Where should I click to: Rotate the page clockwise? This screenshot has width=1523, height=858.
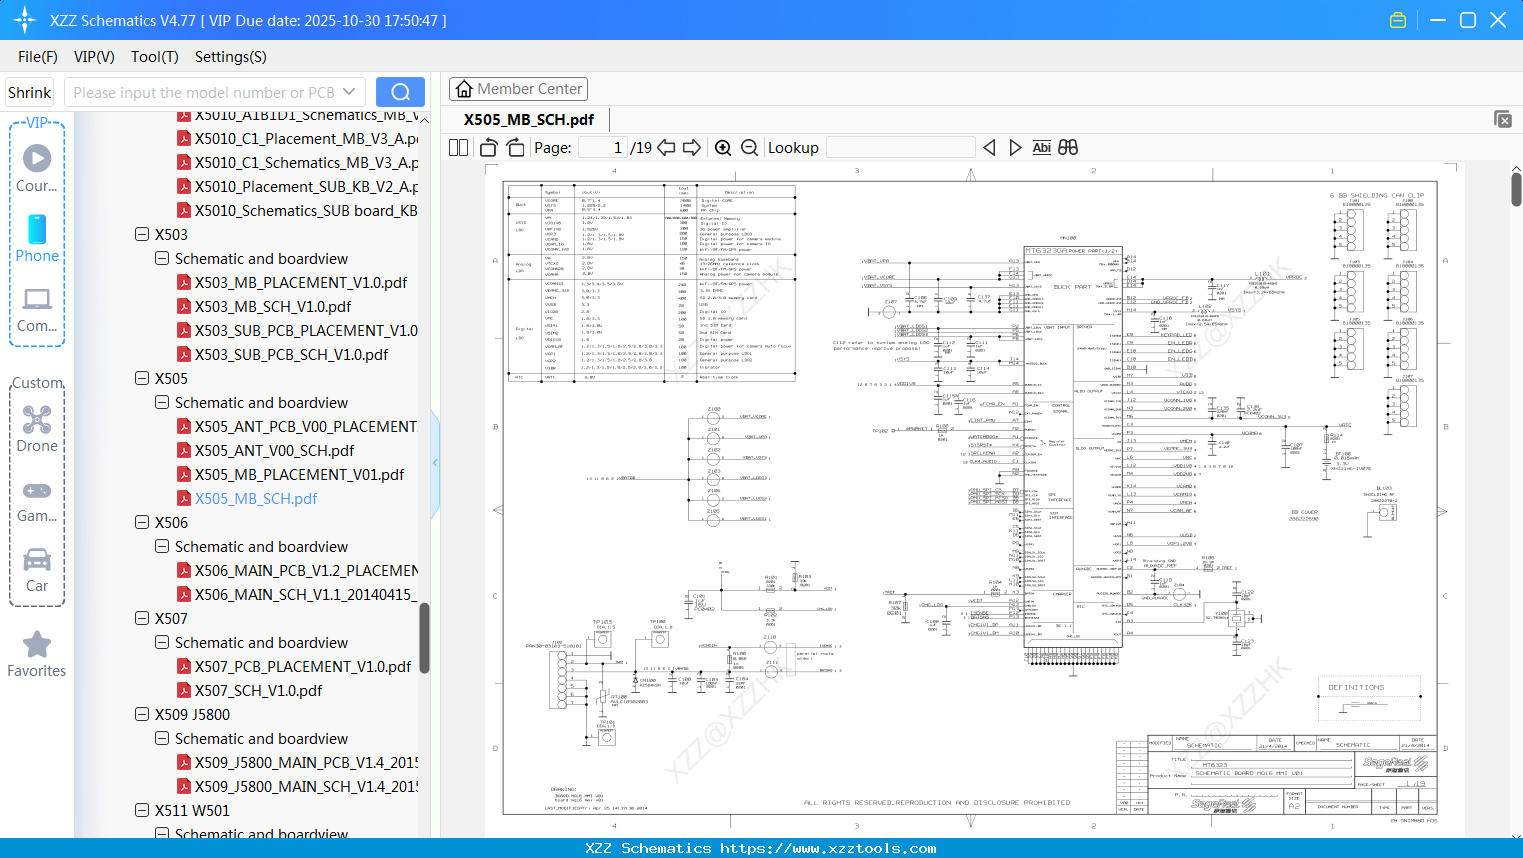[x=515, y=148]
